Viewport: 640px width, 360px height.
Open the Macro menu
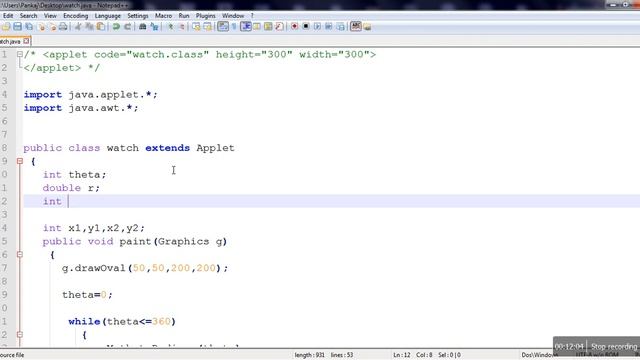point(163,16)
